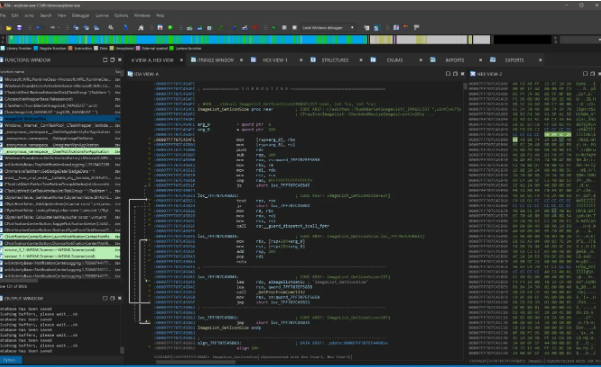Close the Exports tab
Screen dimensions: 601x367
click(x=540, y=60)
